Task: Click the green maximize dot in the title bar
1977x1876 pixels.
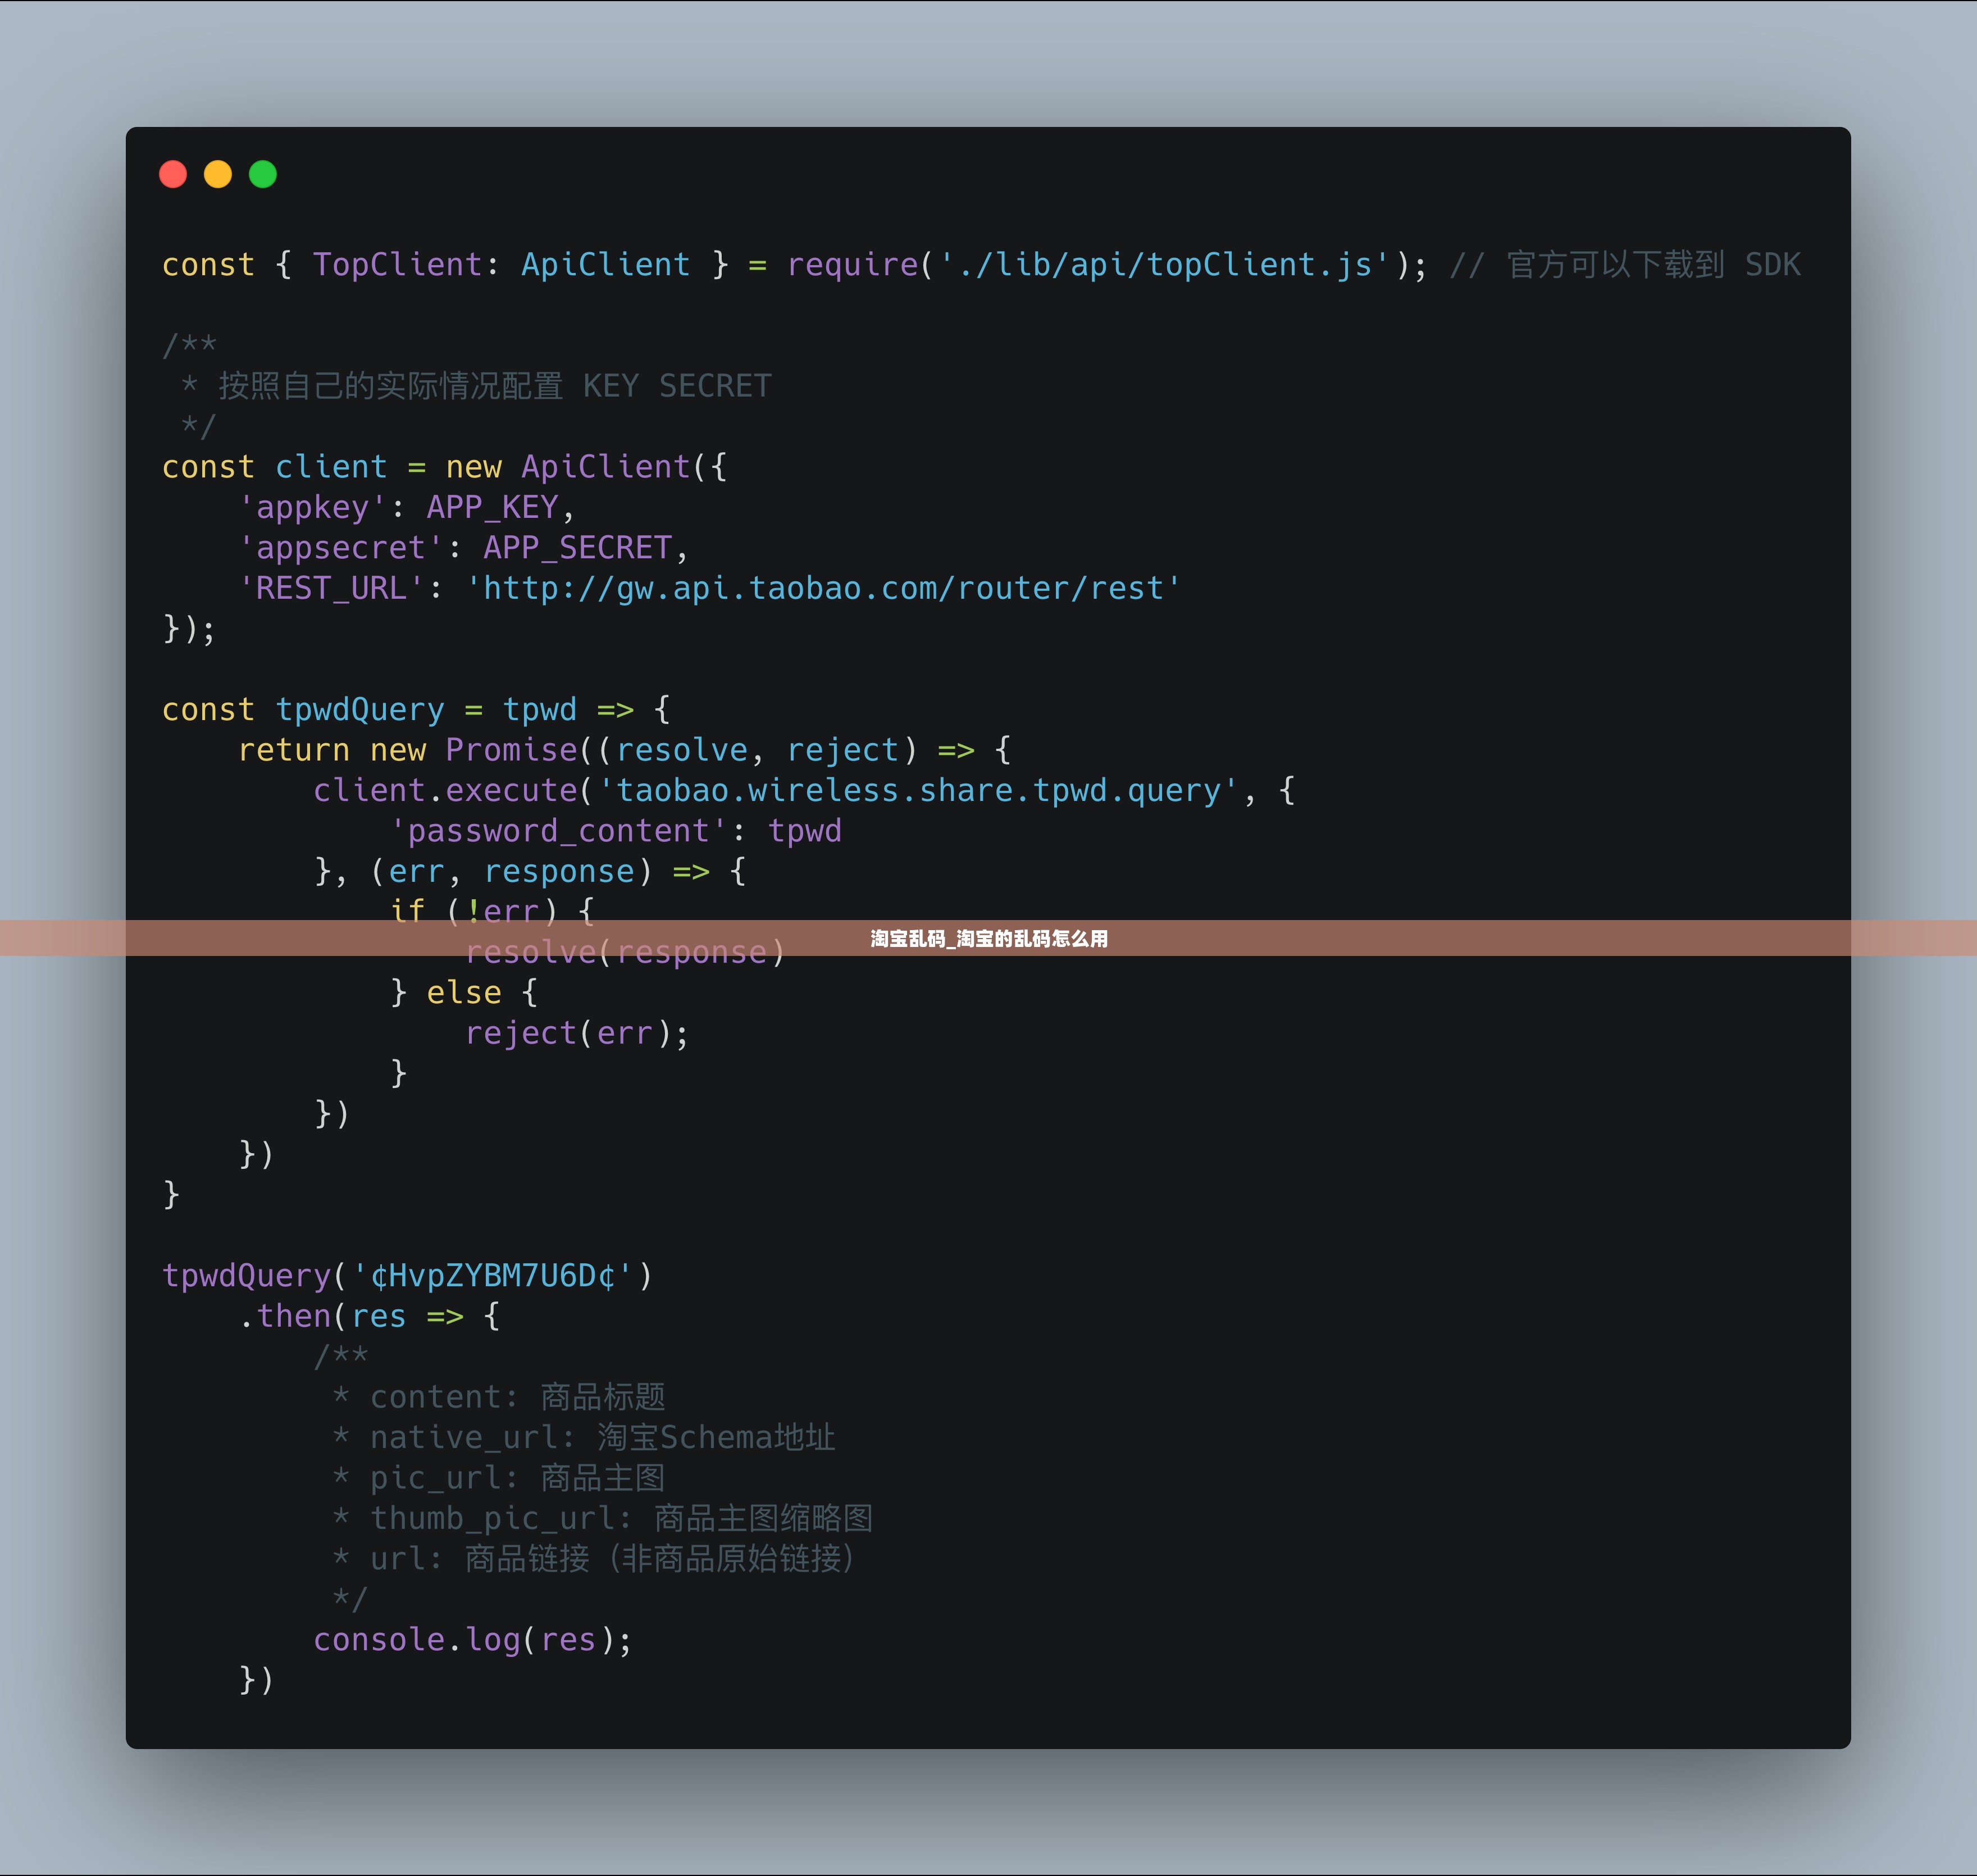Action: [x=263, y=174]
